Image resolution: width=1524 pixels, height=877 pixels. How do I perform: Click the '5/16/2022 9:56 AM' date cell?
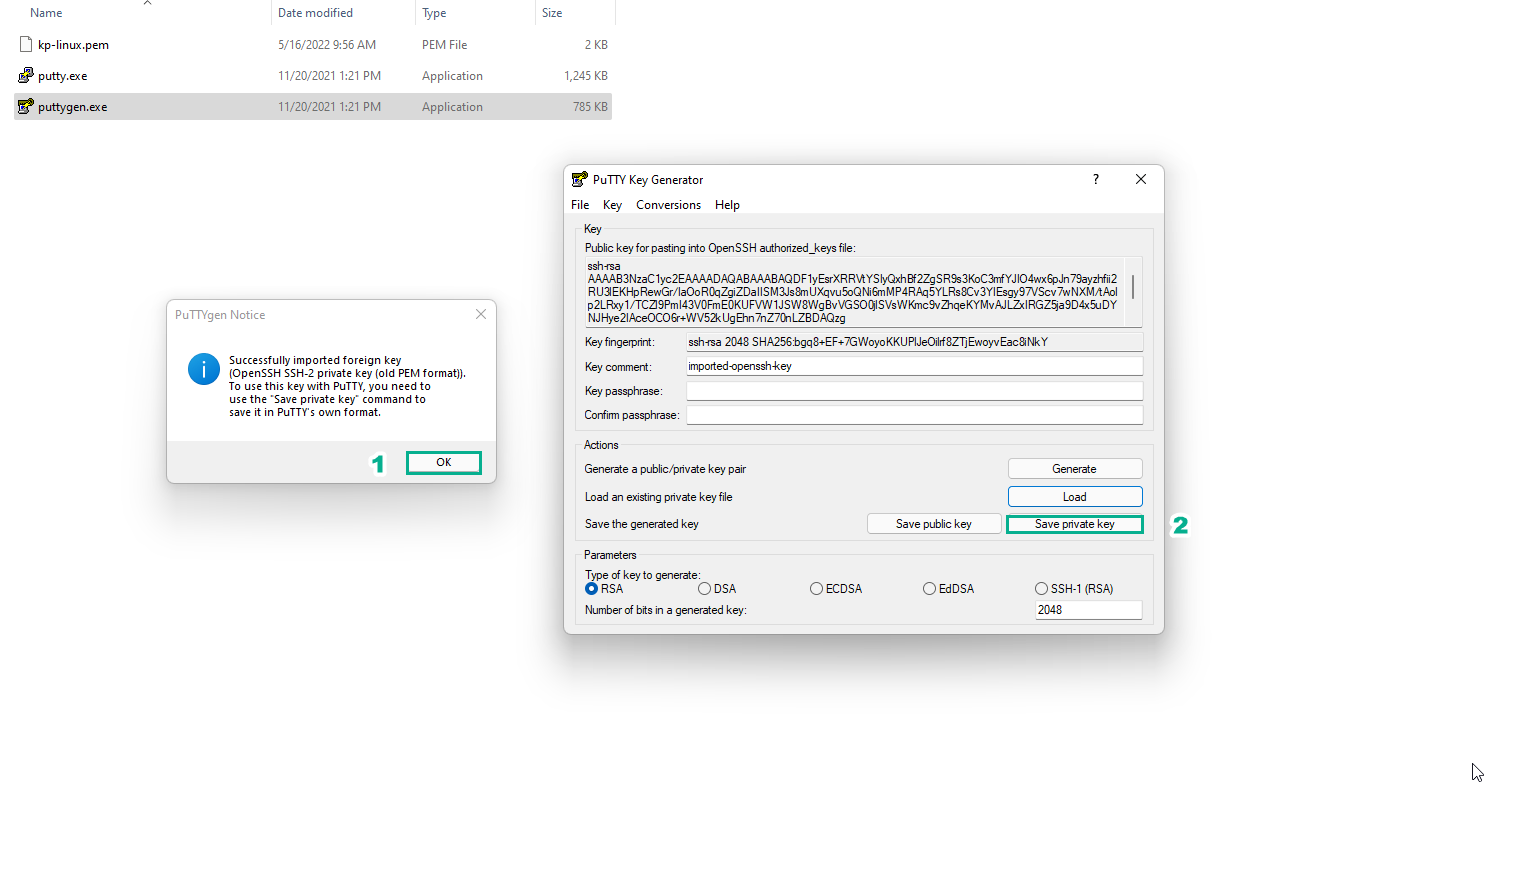click(x=327, y=45)
